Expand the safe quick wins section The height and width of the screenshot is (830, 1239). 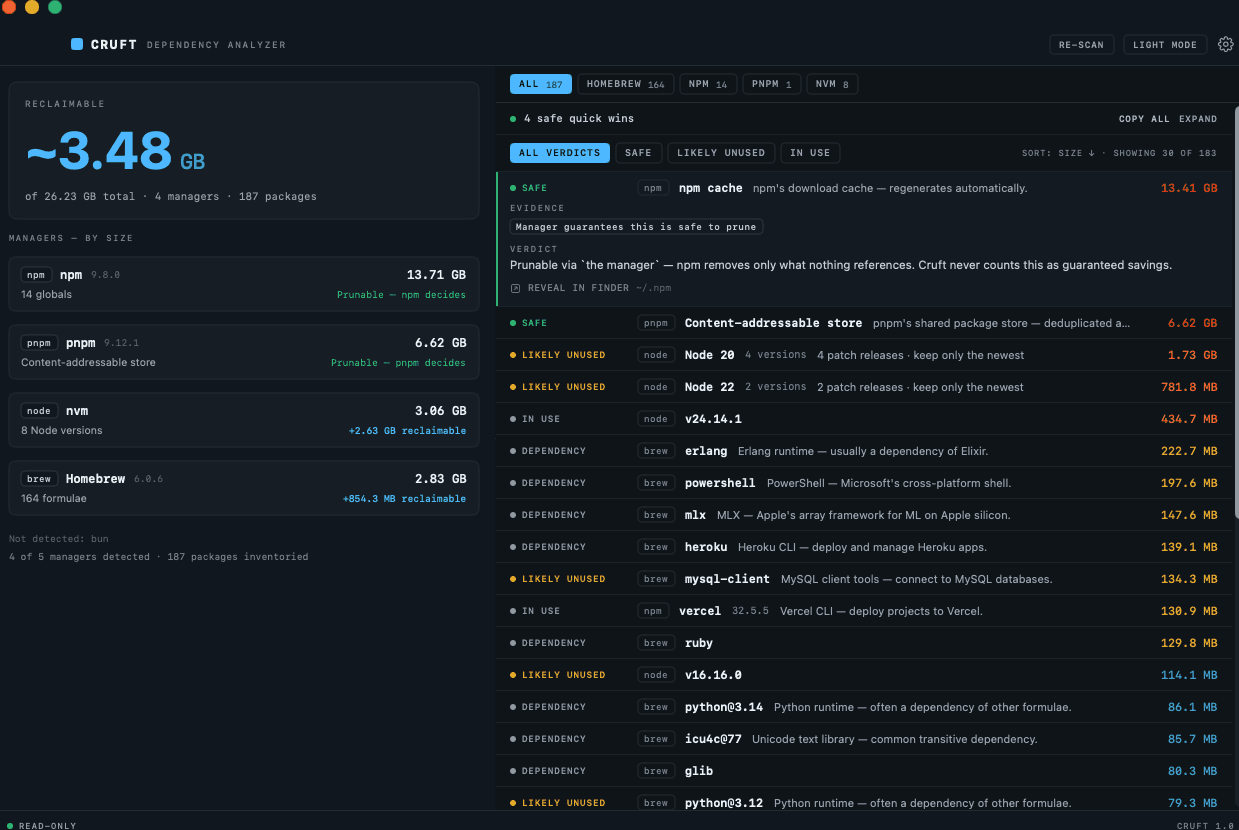(x=1198, y=119)
